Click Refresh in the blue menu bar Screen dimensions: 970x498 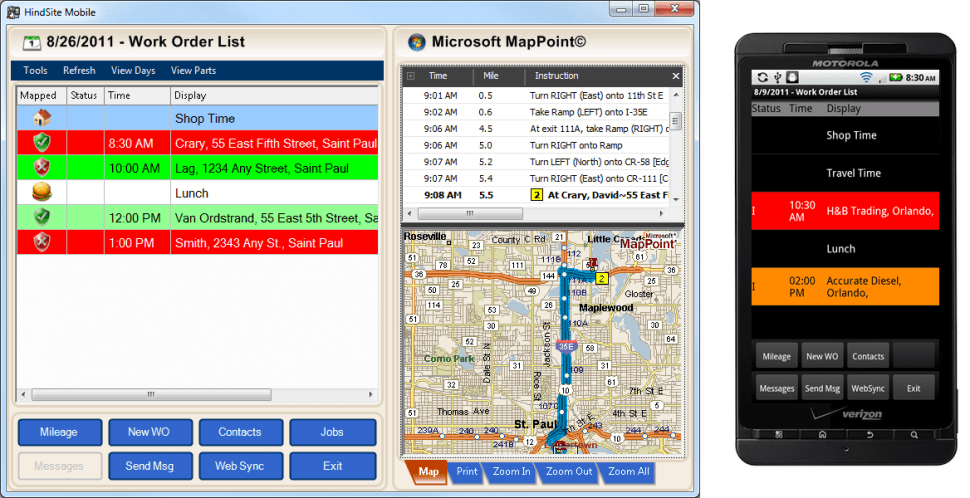click(x=79, y=71)
